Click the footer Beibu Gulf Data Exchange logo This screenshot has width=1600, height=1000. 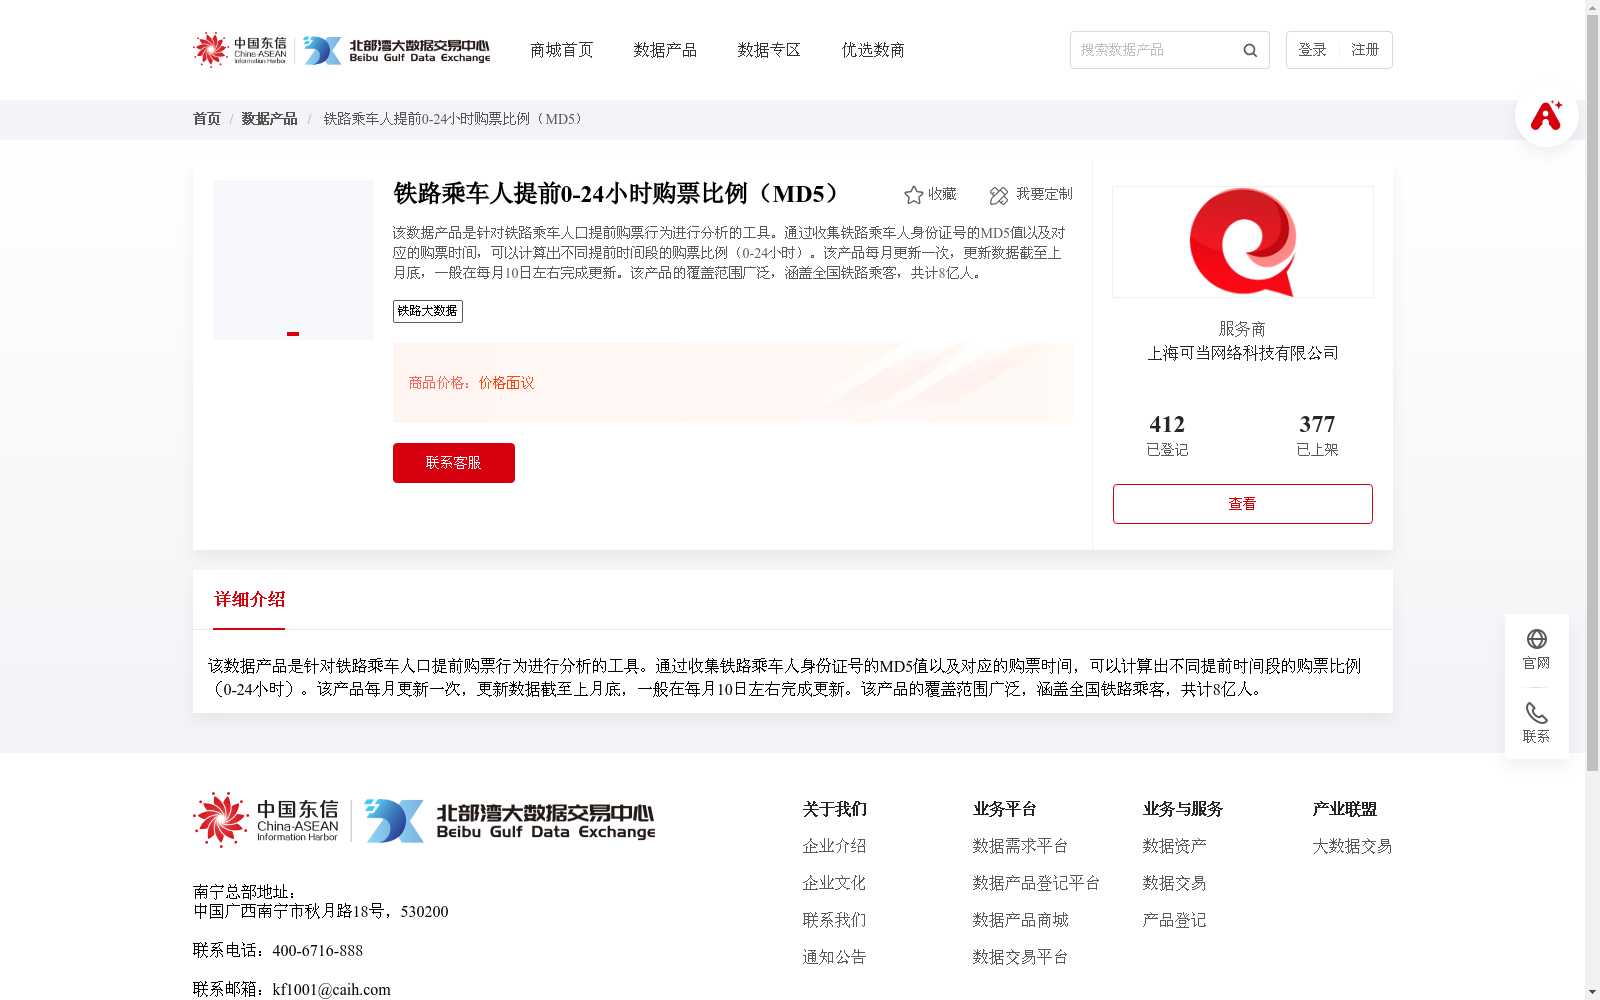[509, 820]
